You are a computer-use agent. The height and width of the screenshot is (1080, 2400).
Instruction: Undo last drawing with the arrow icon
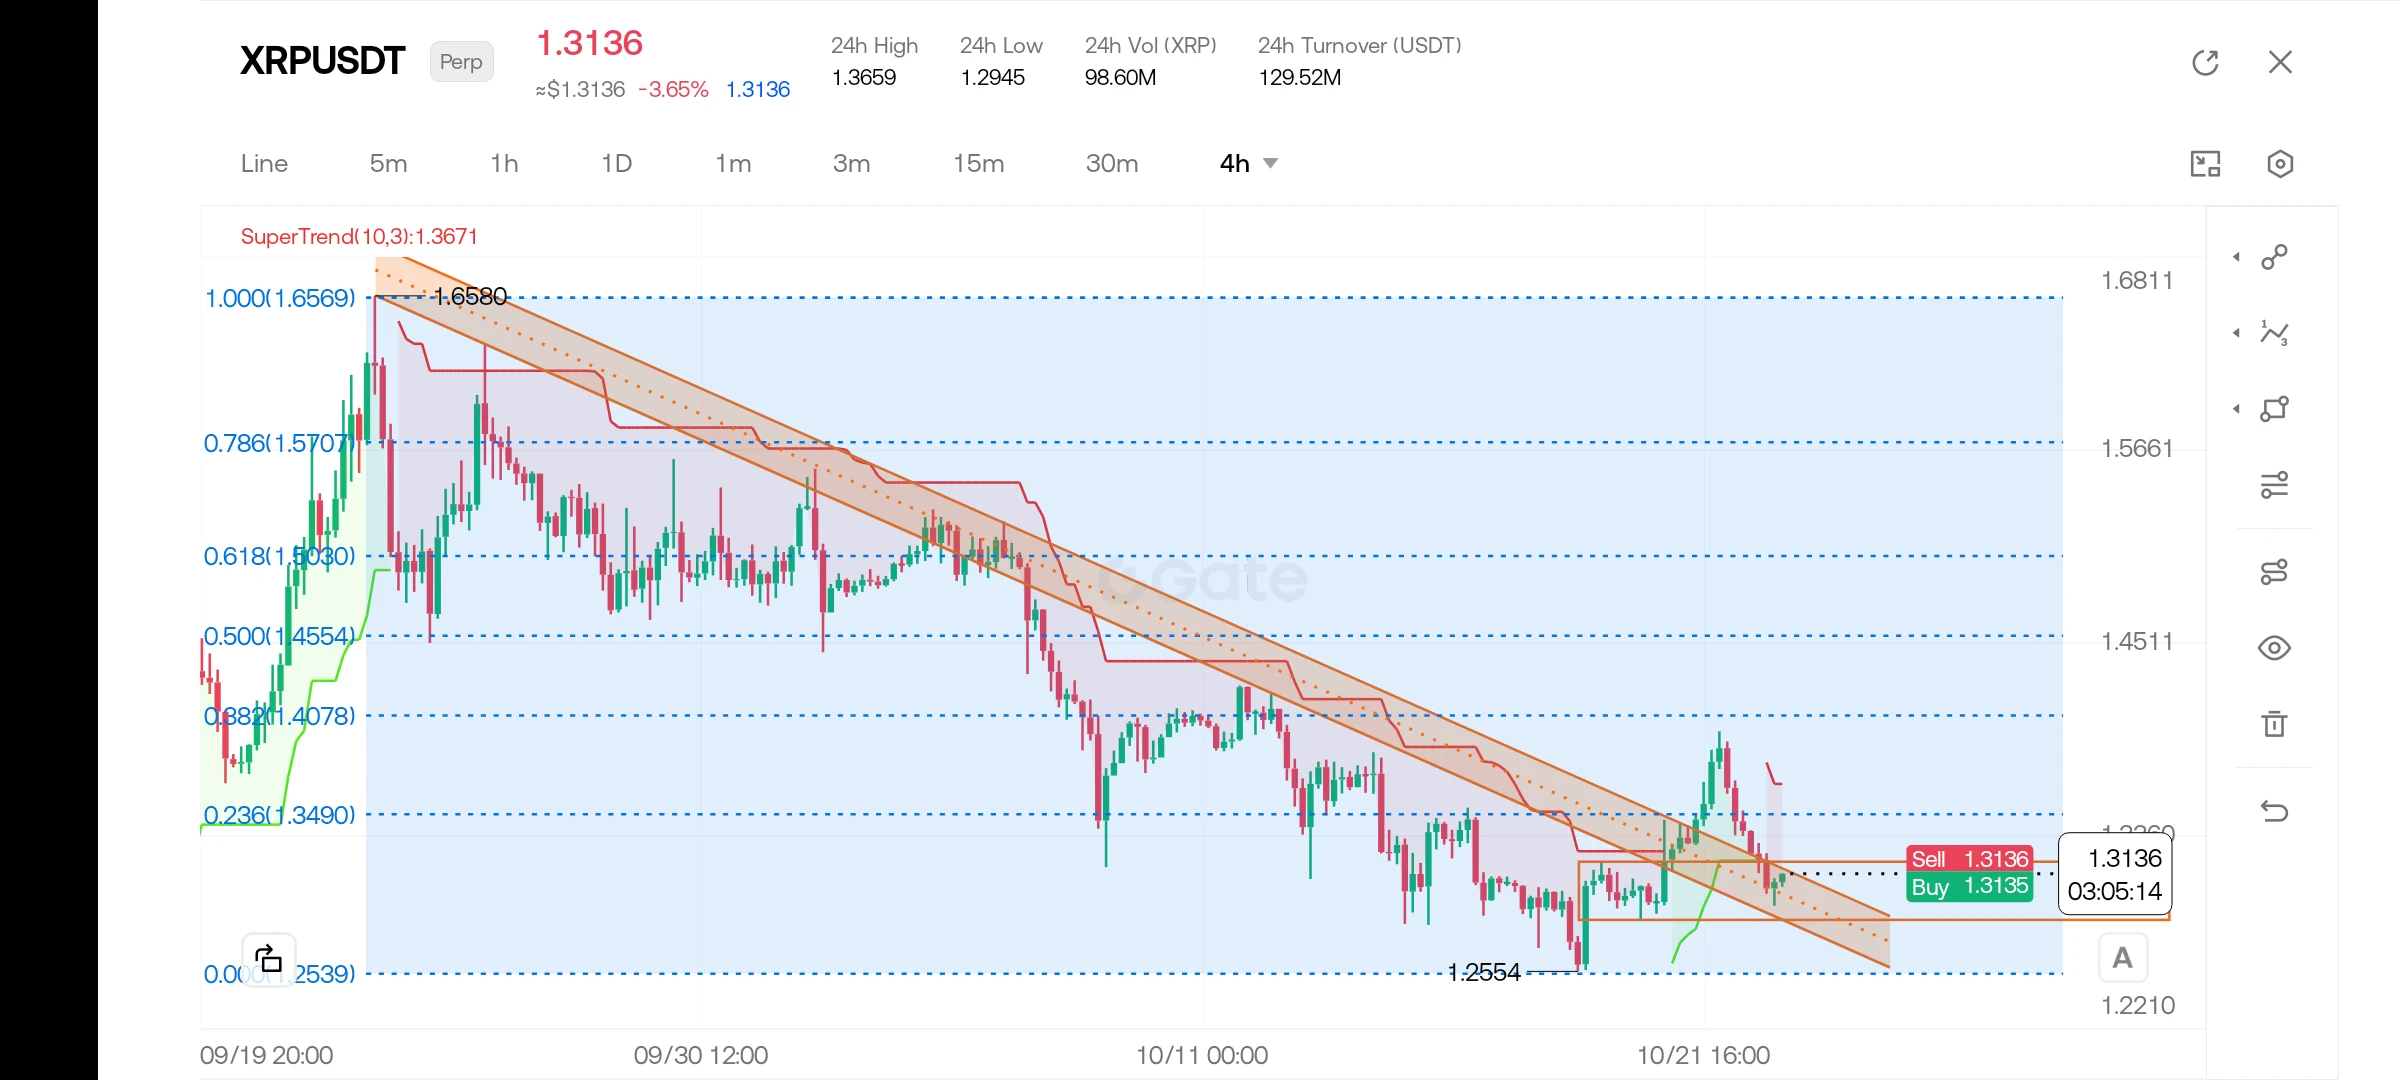(x=2275, y=810)
